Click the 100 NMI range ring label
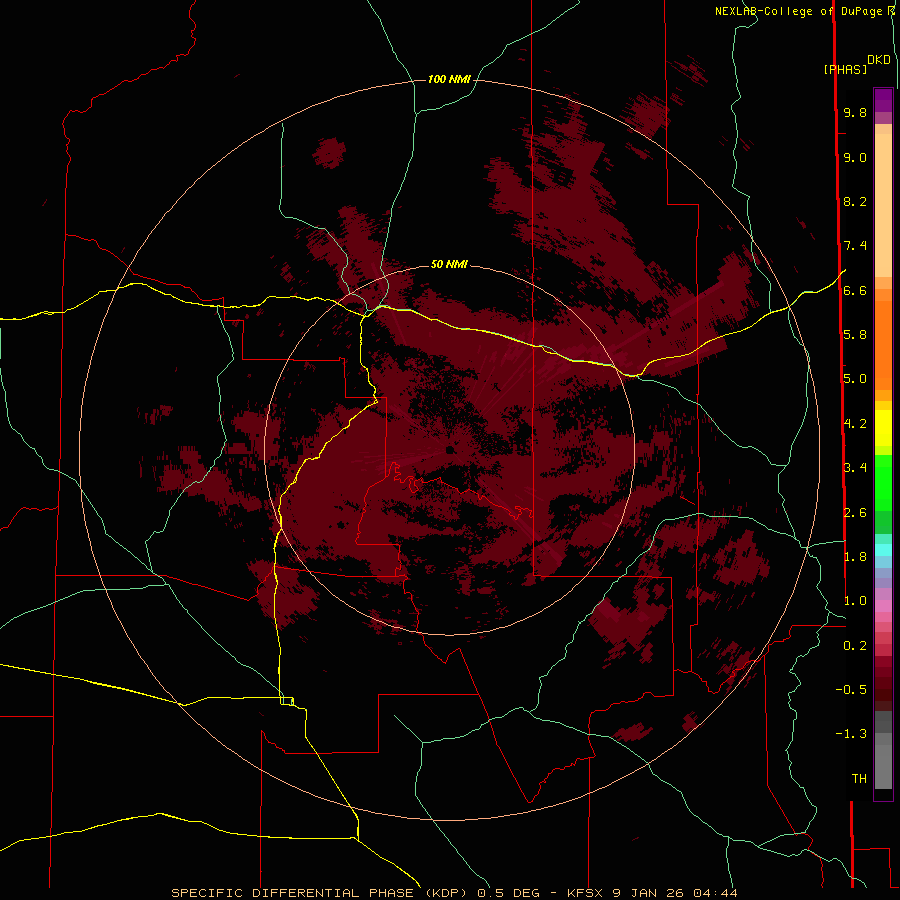 pos(449,79)
